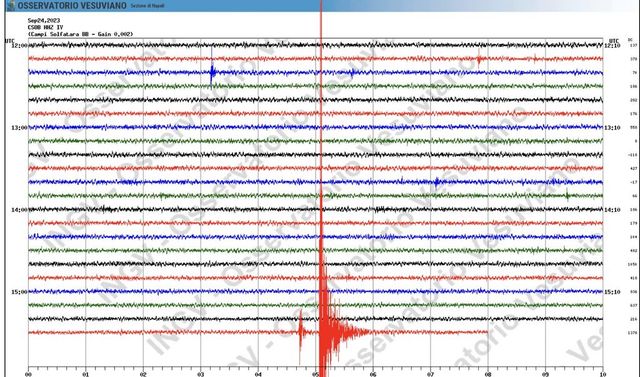
Task: Click the '10' minute axis label
Action: tap(602, 374)
